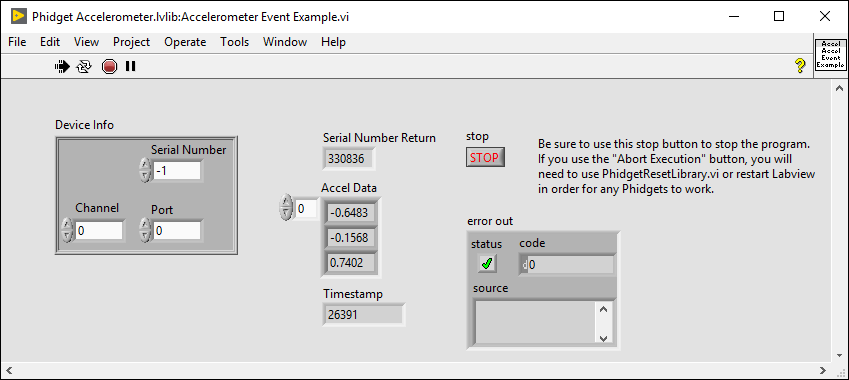This screenshot has height=380, width=849.
Task: Open the File menu
Action: click(17, 42)
